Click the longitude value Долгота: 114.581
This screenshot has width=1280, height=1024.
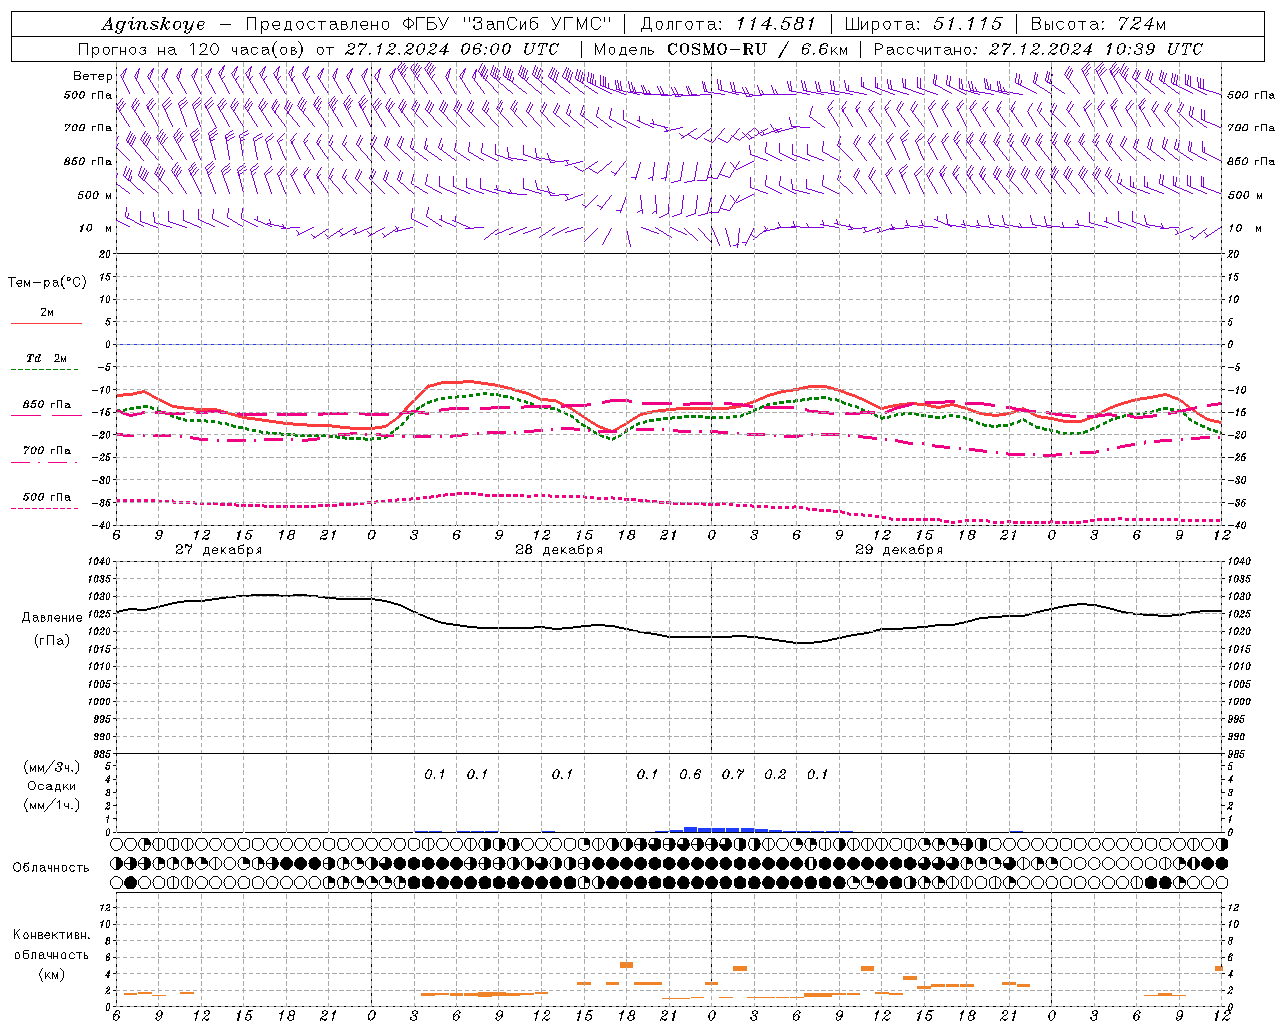[x=728, y=24]
